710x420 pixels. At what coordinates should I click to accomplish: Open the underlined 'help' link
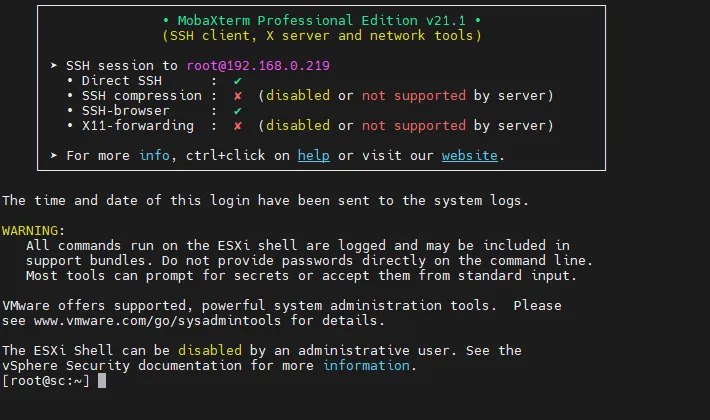(x=313, y=156)
